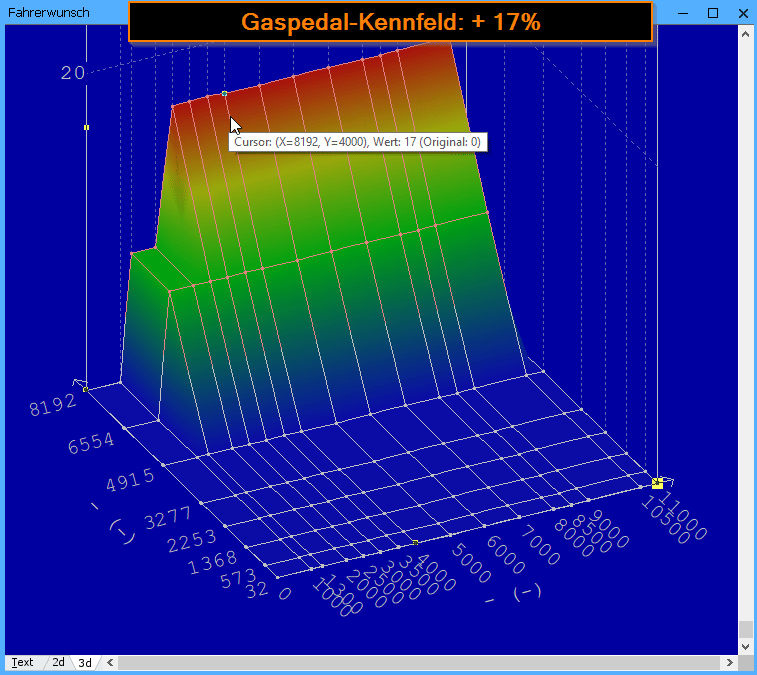The height and width of the screenshot is (675, 757).
Task: Click the vertical scrollbar down arrow
Action: coord(745,648)
